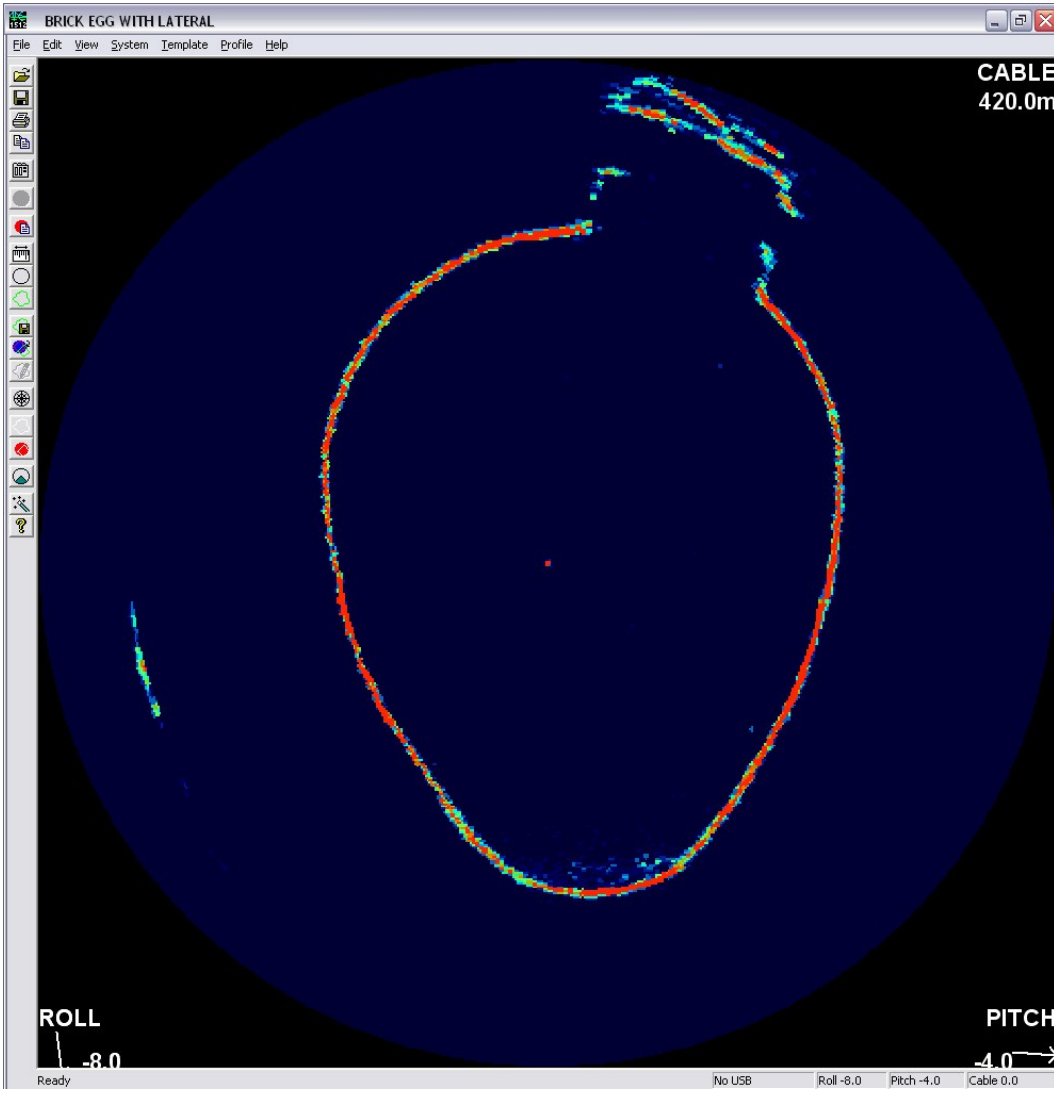This screenshot has width=1054, height=1093.
Task: Click the '420.0m' cable distance readout
Action: pos(1016,102)
